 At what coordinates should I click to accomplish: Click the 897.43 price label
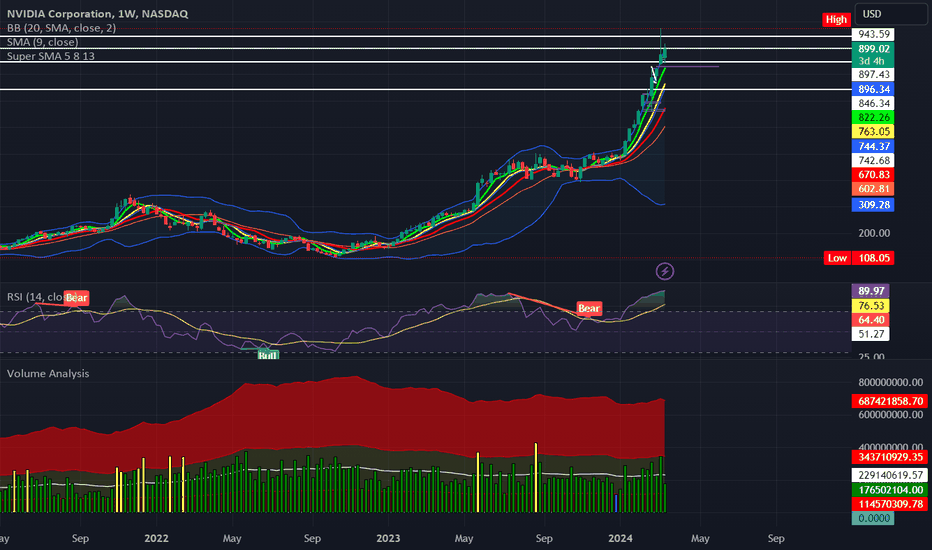pos(873,74)
